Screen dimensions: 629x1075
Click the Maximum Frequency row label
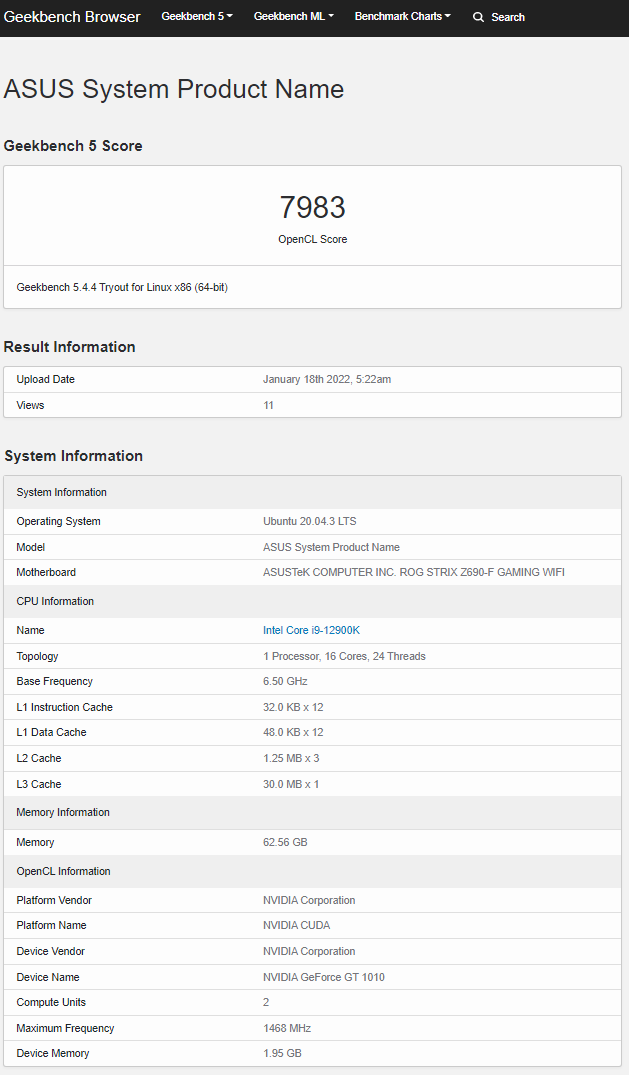click(x=65, y=1028)
